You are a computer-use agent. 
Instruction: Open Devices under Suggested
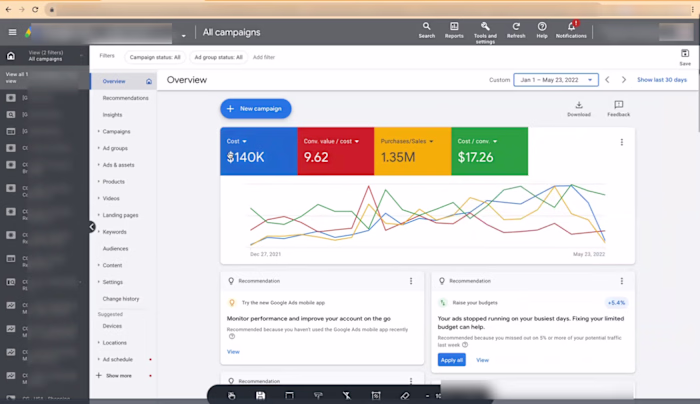click(112, 326)
